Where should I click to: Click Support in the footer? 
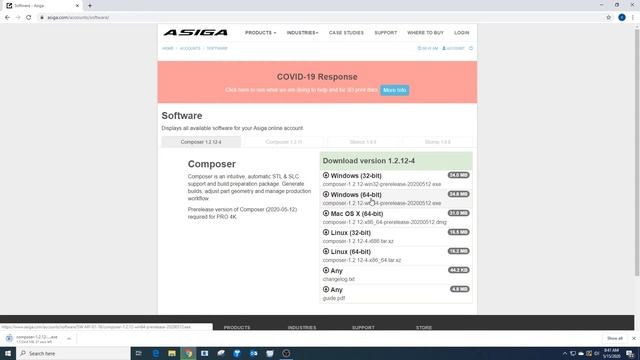point(363,327)
